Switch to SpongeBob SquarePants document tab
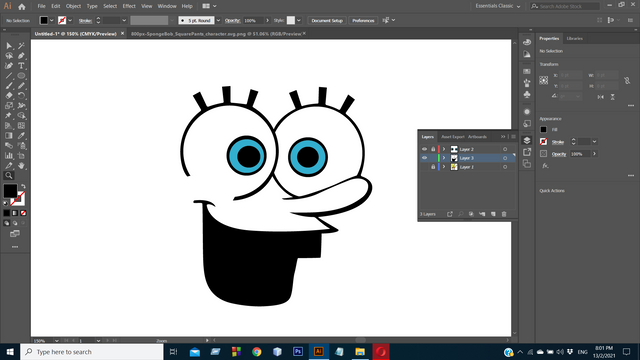640x360 pixels. pyautogui.click(x=216, y=34)
